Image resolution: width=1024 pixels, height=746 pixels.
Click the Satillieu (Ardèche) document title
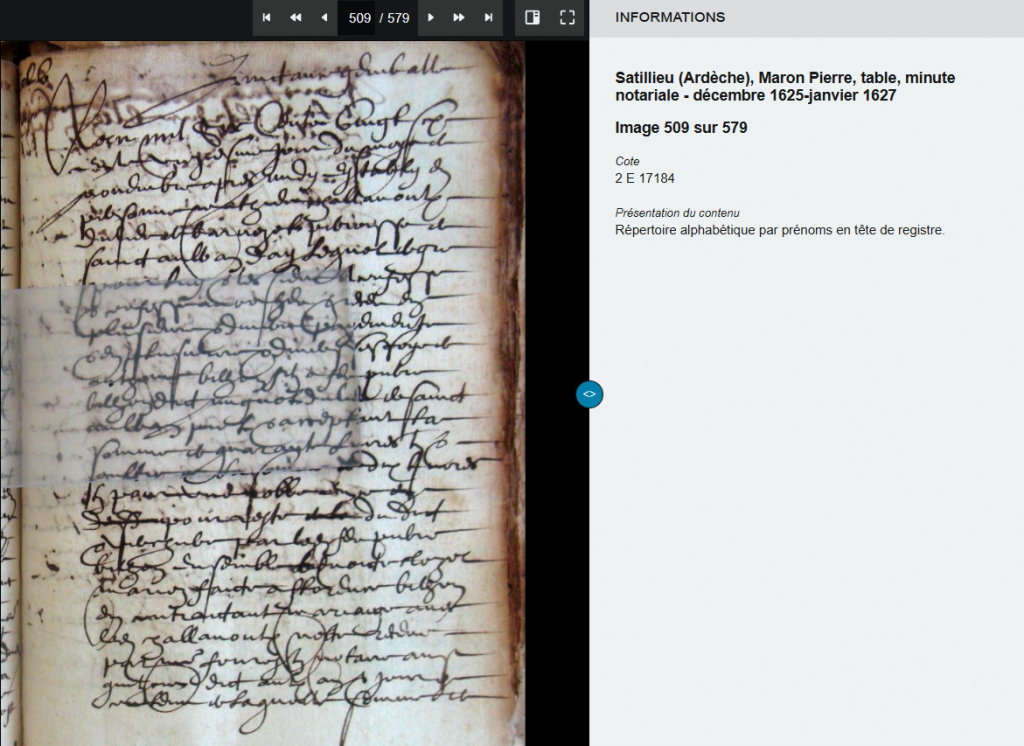pyautogui.click(x=785, y=86)
